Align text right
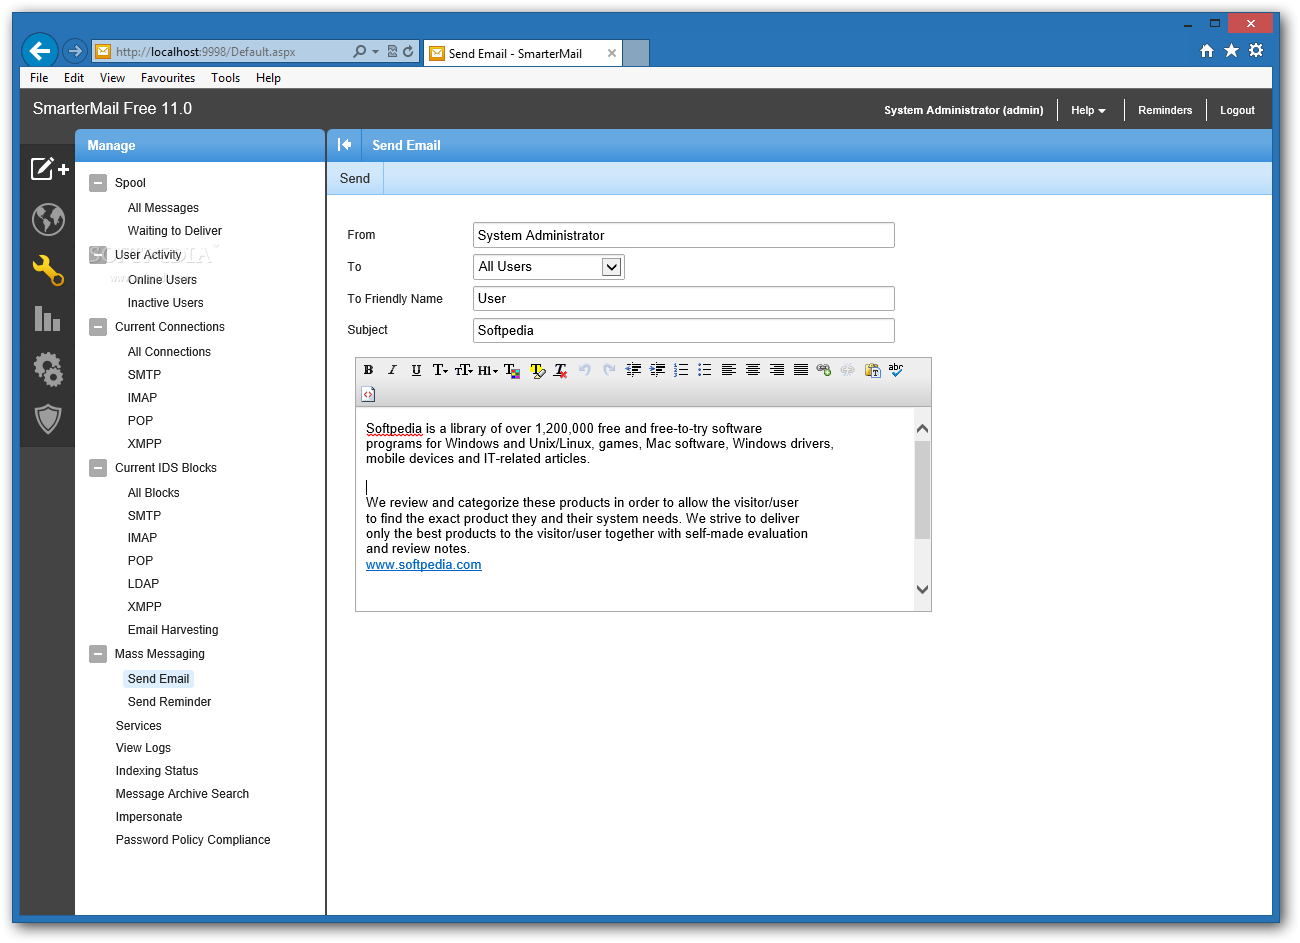The width and height of the screenshot is (1300, 943). [777, 370]
